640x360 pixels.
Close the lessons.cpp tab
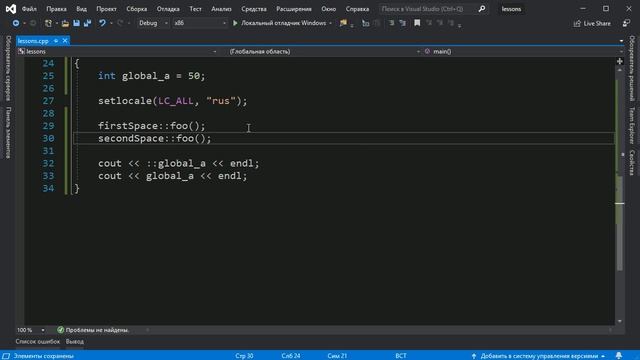(65, 41)
